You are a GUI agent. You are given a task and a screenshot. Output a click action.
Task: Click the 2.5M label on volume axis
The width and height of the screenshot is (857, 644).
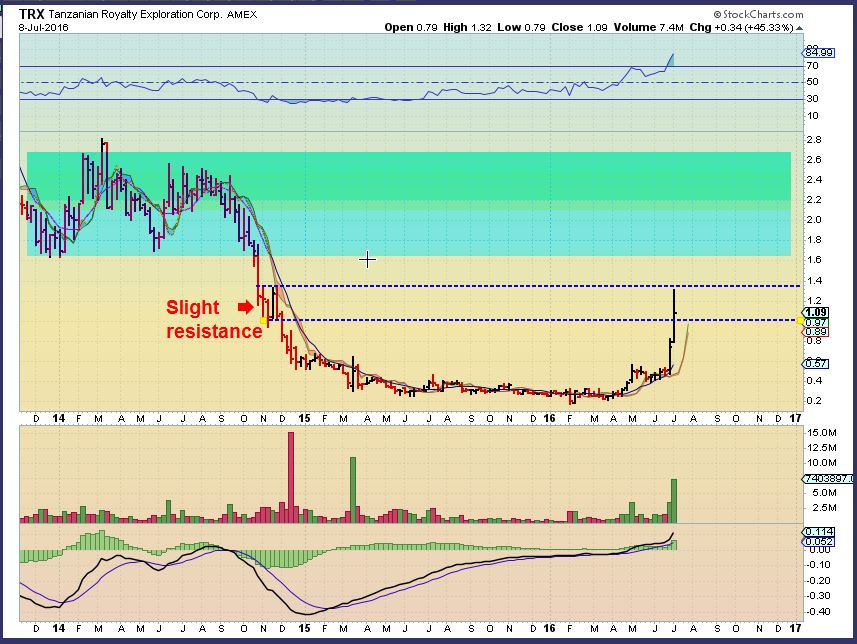(824, 507)
